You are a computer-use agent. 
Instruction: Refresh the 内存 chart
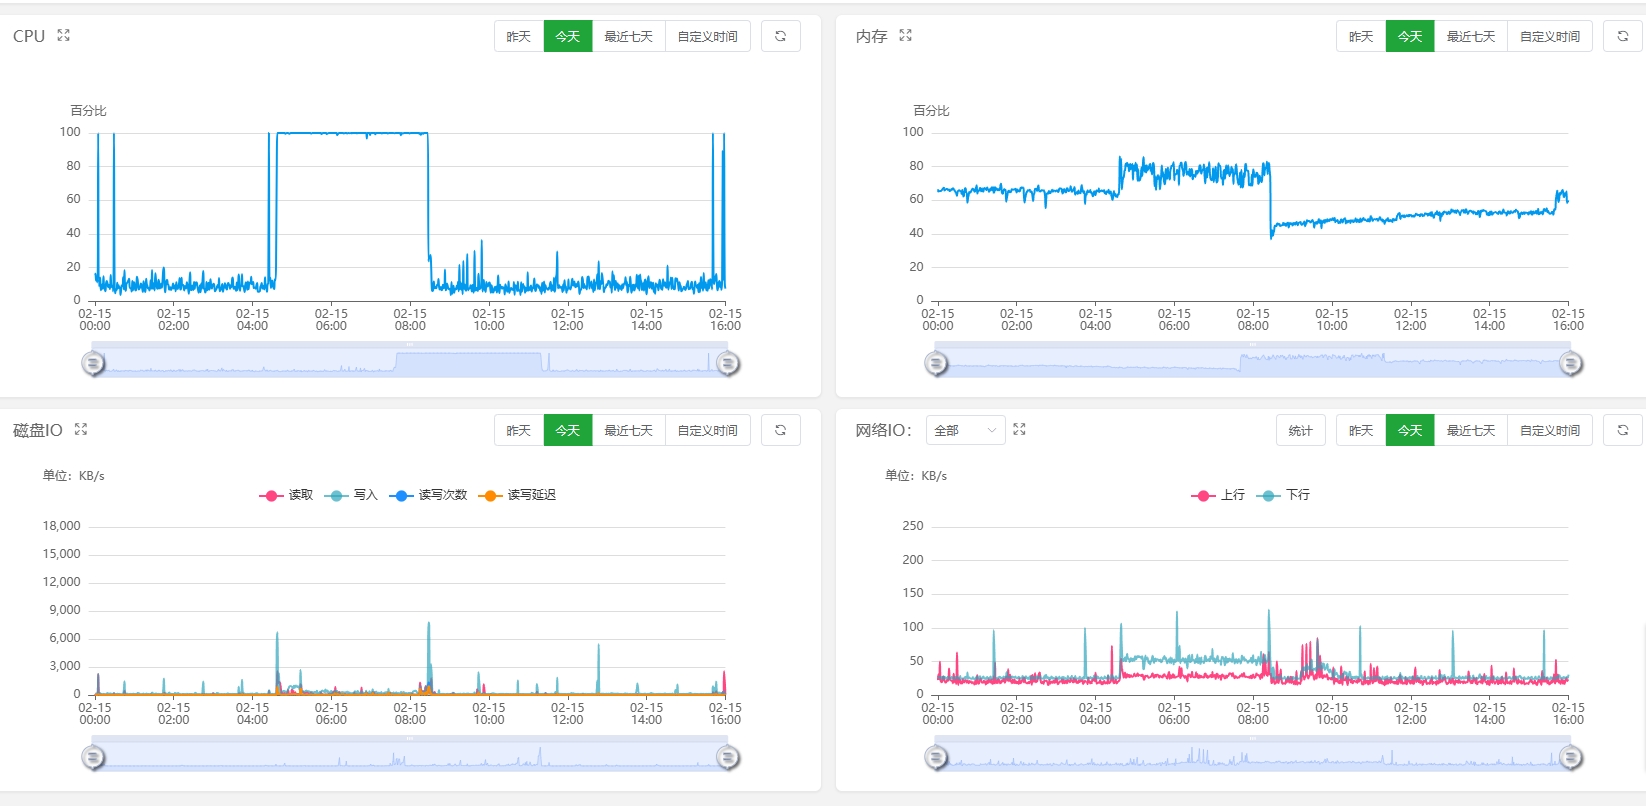1623,36
